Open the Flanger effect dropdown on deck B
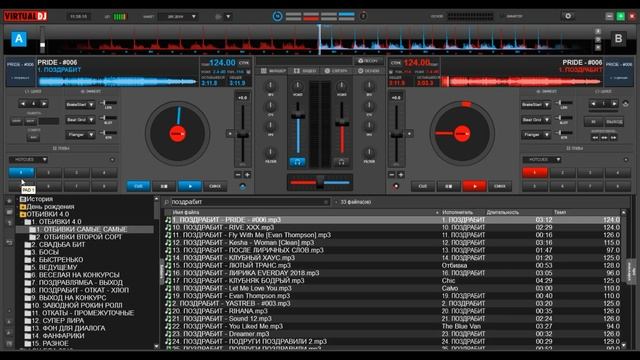640x360 pixels. pyautogui.click(x=536, y=134)
